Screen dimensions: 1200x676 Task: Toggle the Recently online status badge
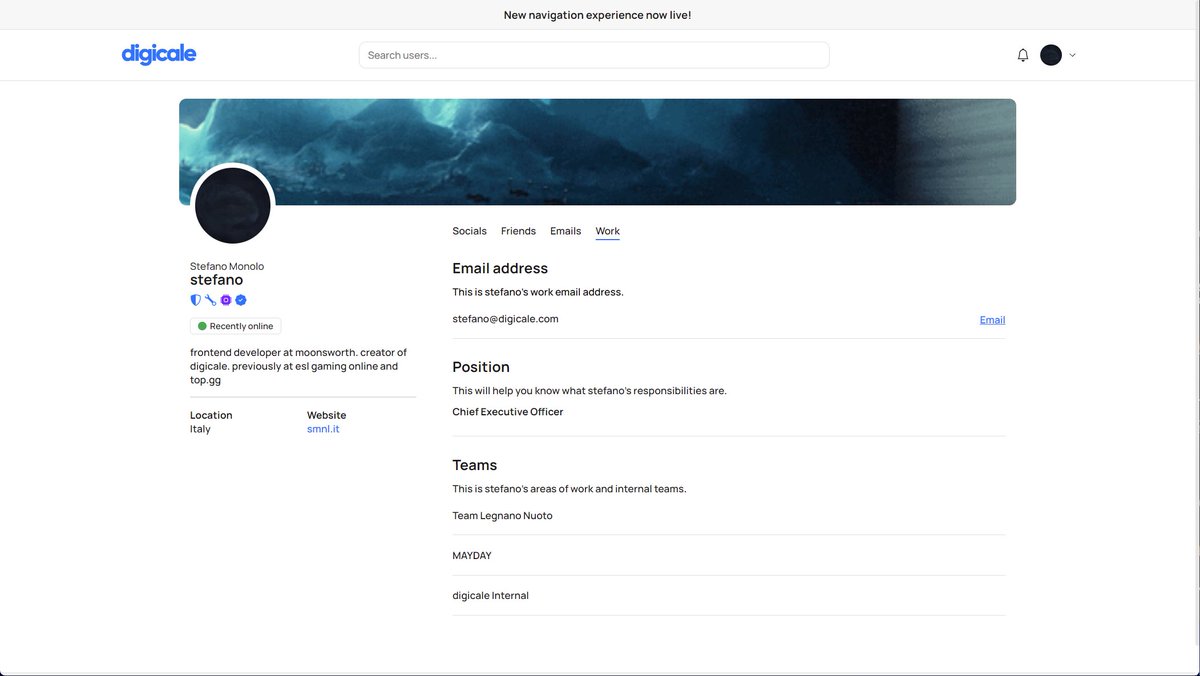coord(235,325)
